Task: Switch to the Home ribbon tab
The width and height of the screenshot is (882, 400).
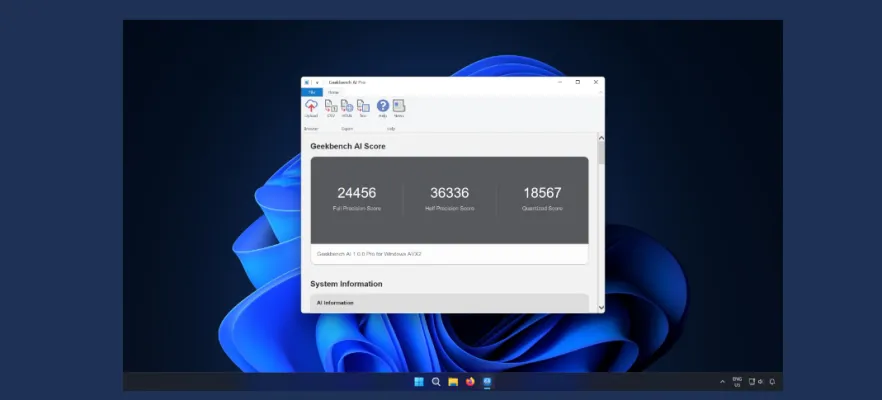Action: click(x=333, y=92)
